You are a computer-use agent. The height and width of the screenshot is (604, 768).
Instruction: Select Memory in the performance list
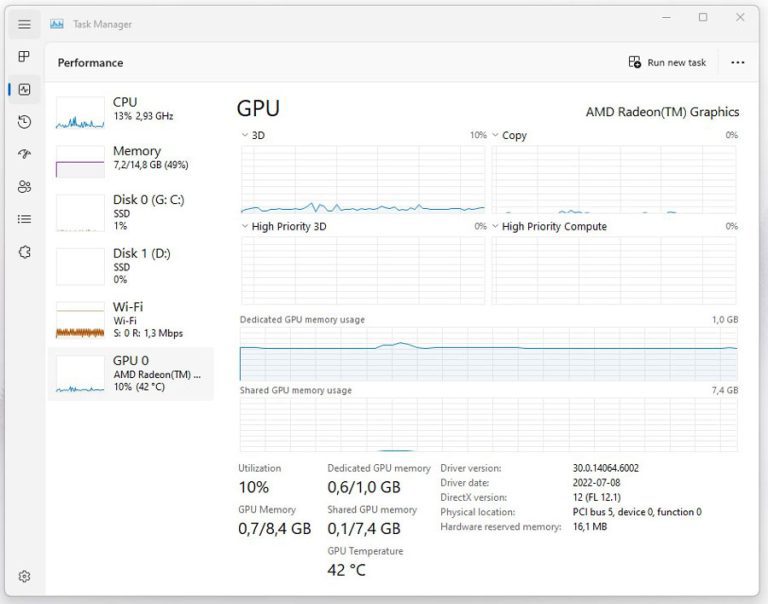tap(130, 158)
